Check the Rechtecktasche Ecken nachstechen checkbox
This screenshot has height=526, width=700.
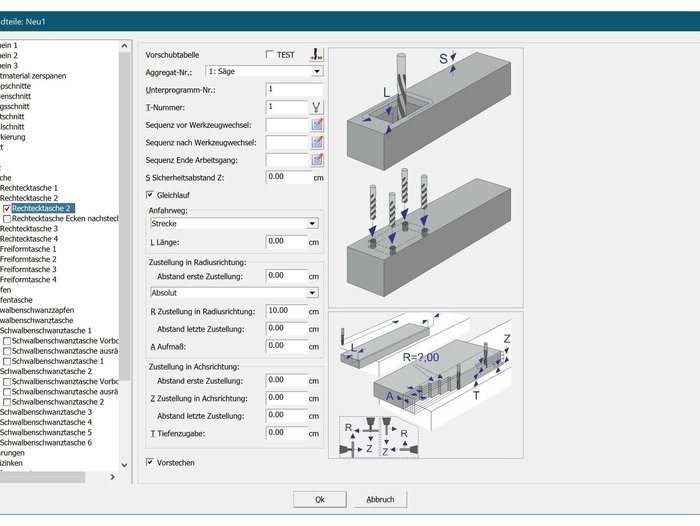point(8,218)
